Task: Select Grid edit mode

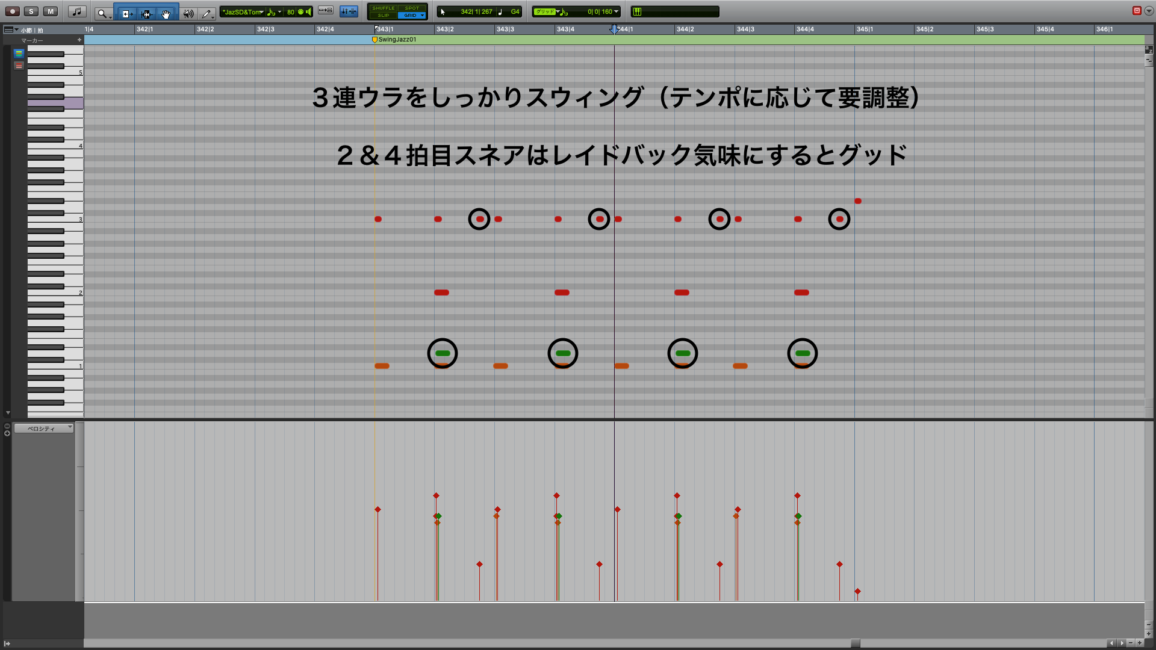Action: point(411,16)
